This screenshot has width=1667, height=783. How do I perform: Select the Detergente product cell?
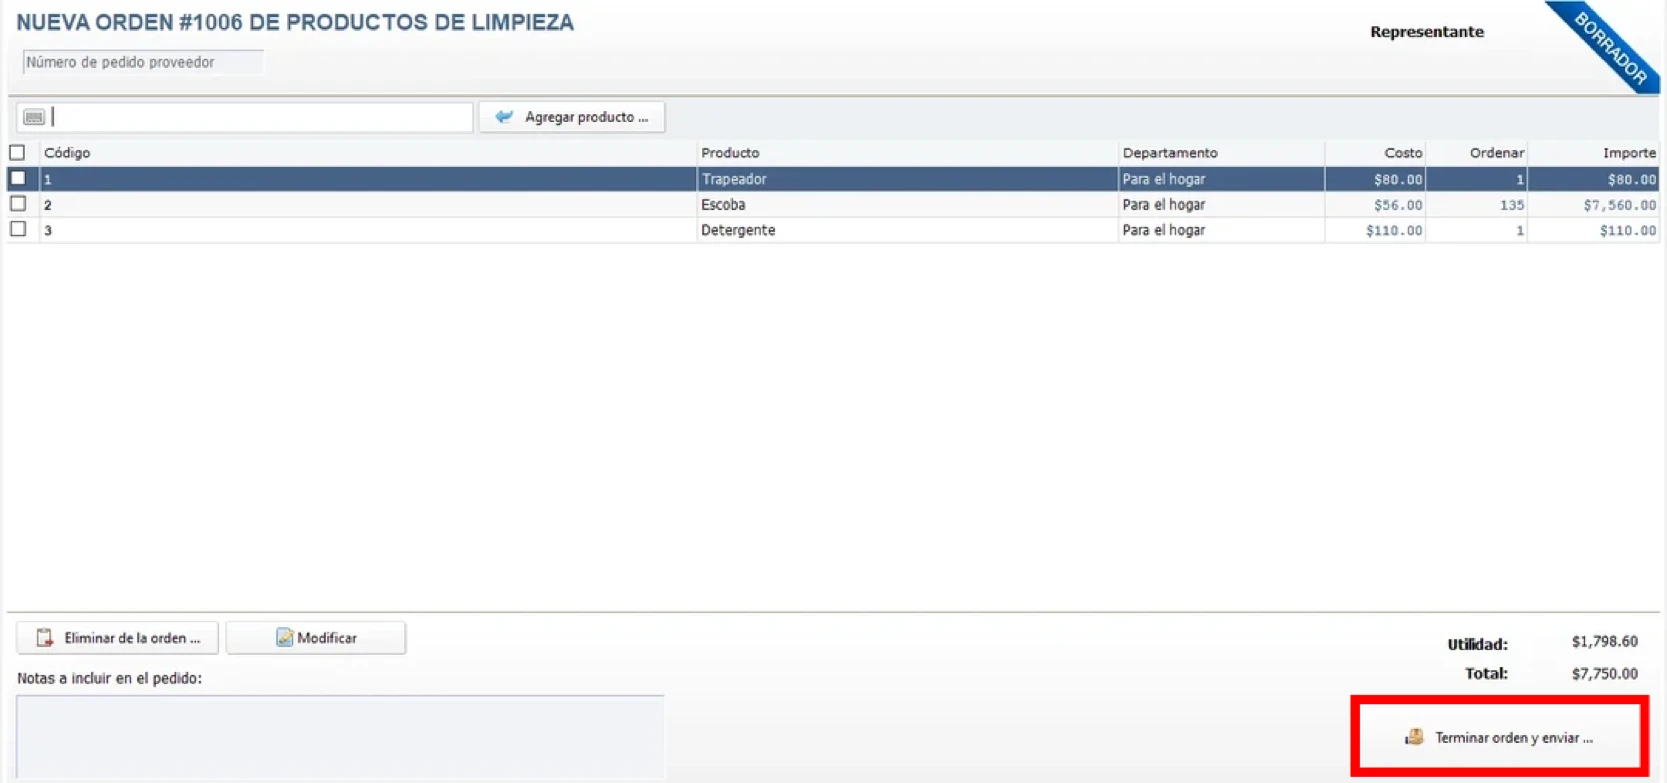907,230
